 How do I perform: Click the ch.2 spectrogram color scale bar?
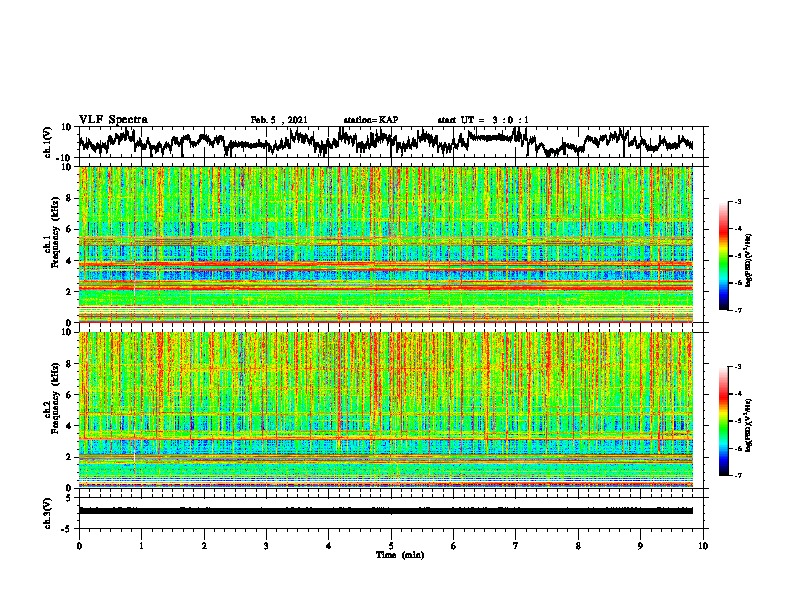point(723,421)
